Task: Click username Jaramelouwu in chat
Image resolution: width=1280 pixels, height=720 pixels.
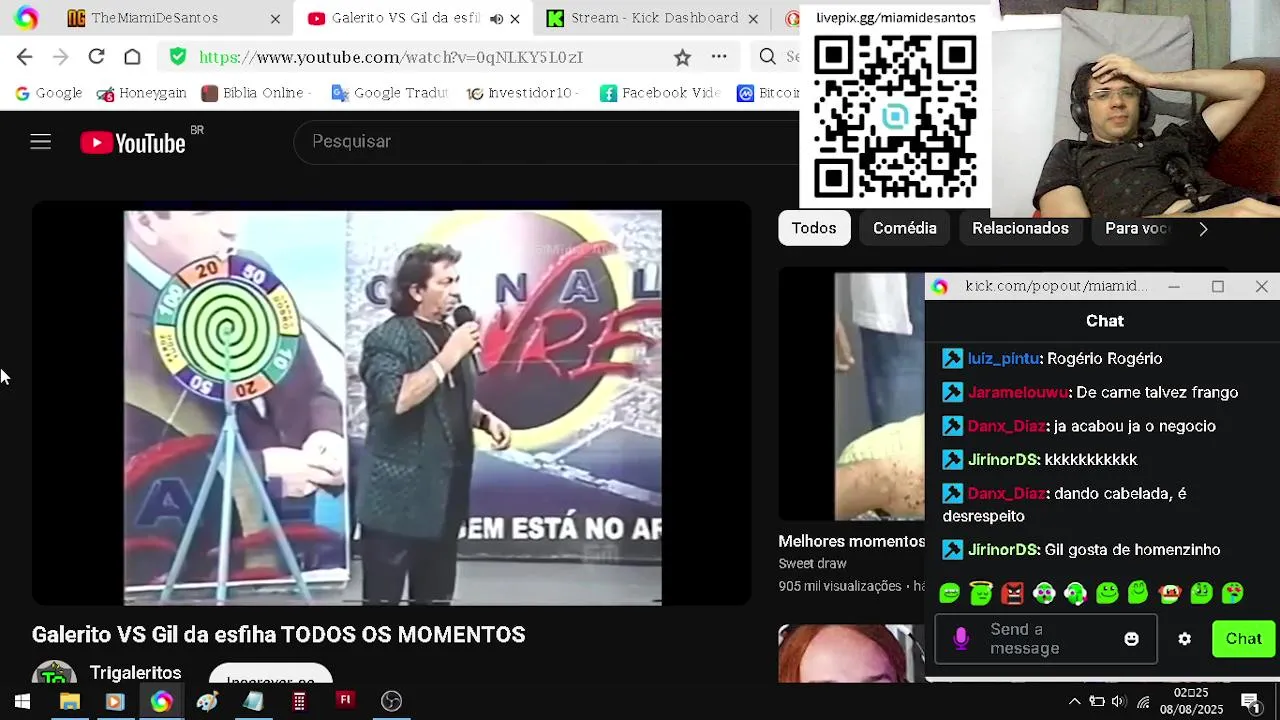Action: (1018, 392)
